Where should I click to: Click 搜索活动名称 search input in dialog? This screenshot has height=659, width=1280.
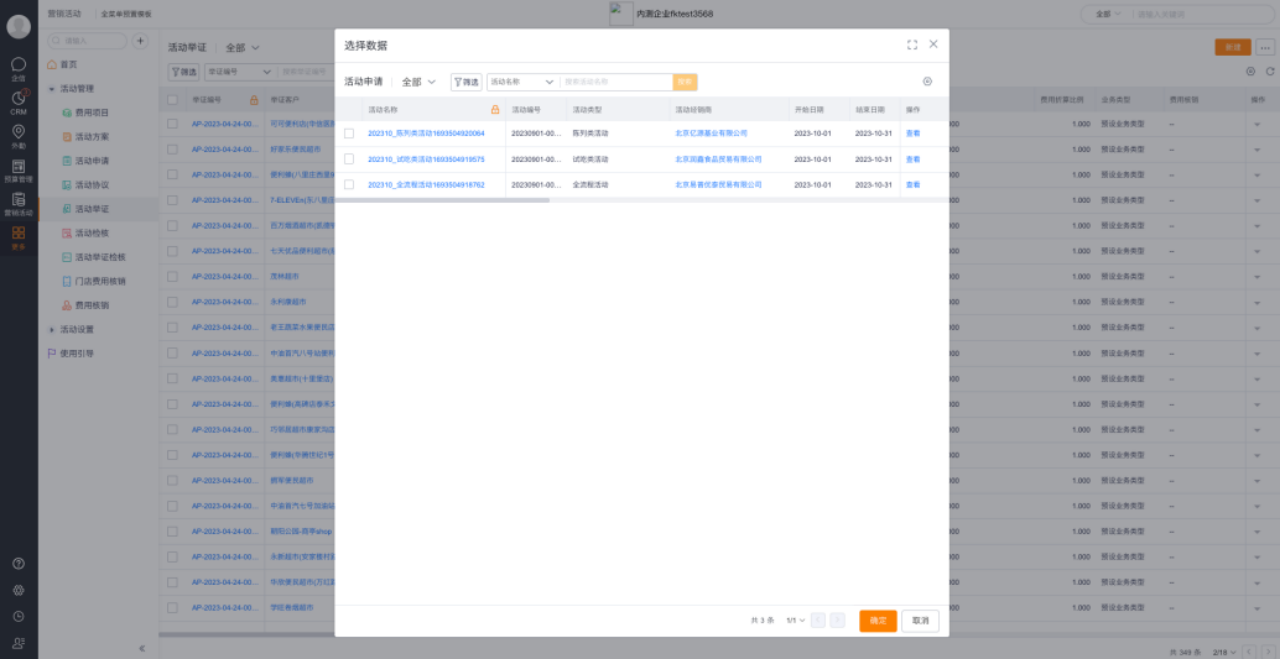615,82
